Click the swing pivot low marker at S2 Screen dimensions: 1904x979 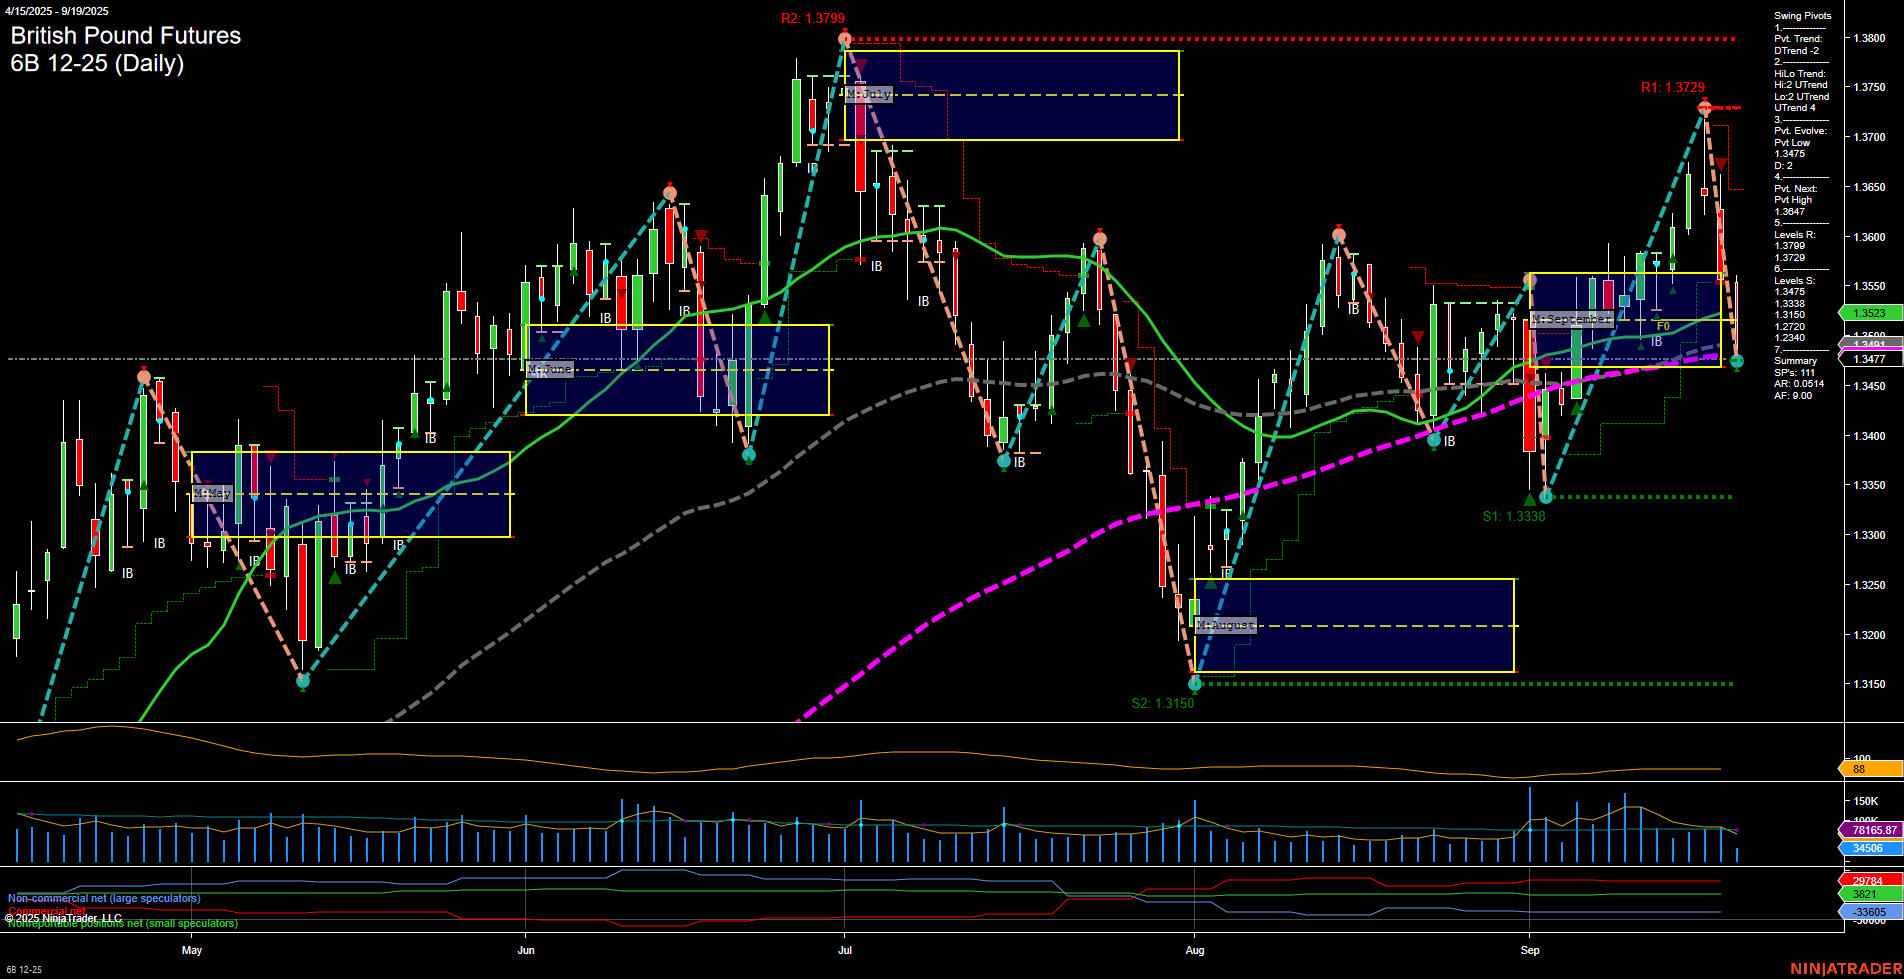1195,684
